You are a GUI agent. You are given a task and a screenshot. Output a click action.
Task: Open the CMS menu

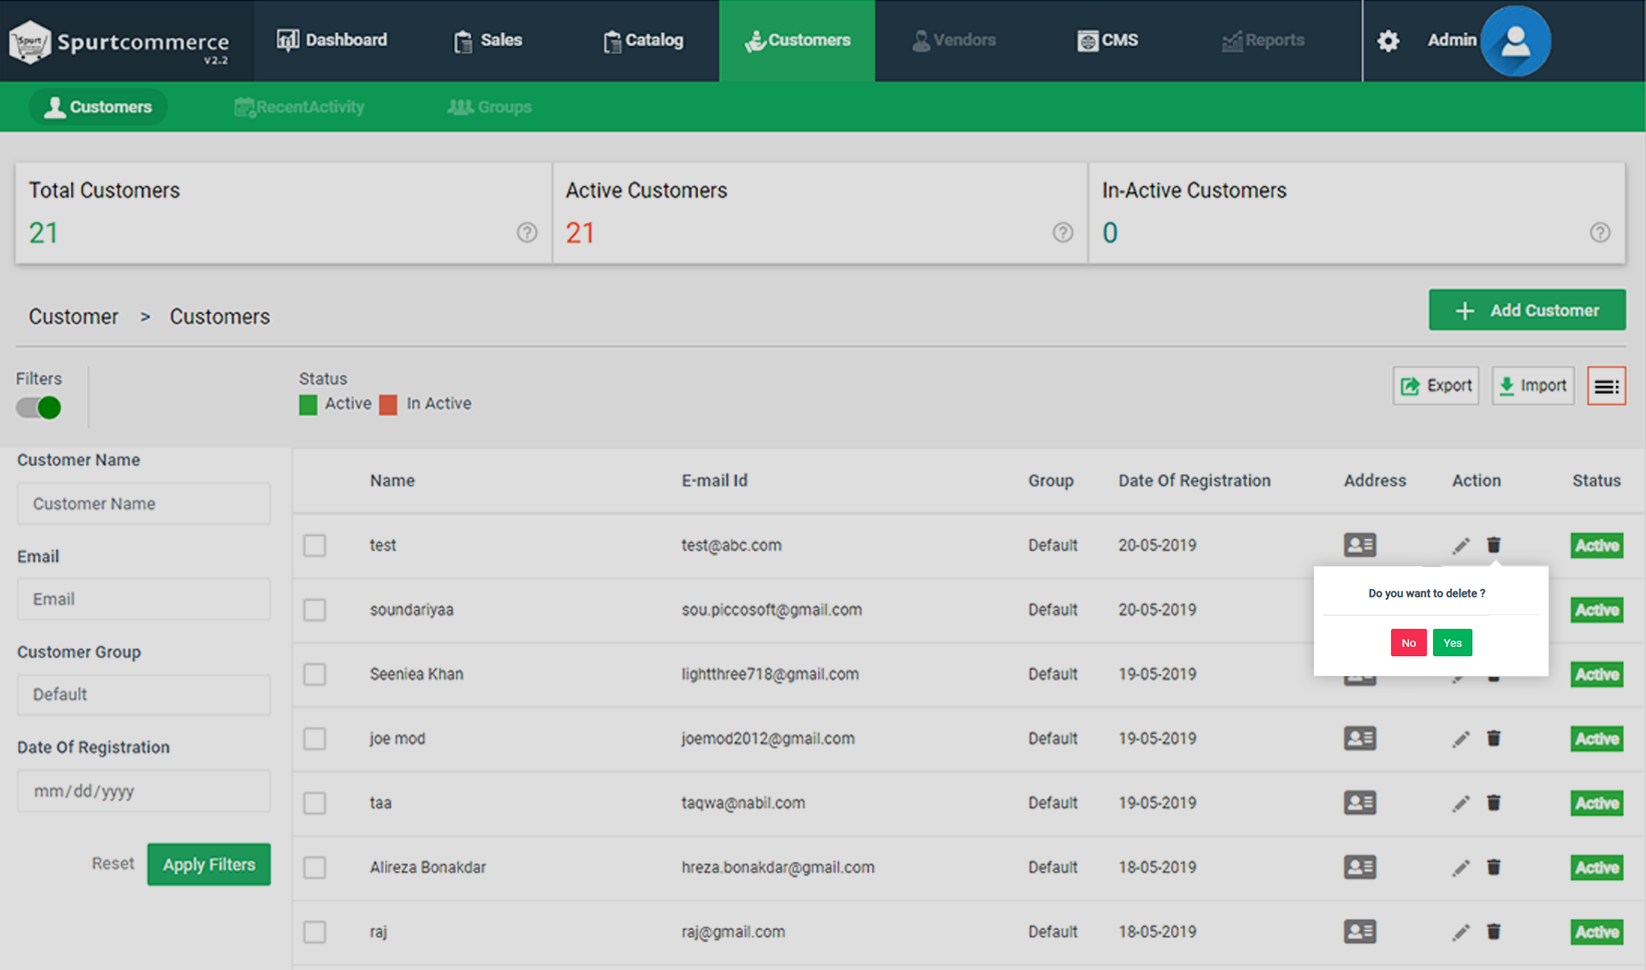click(x=1108, y=40)
